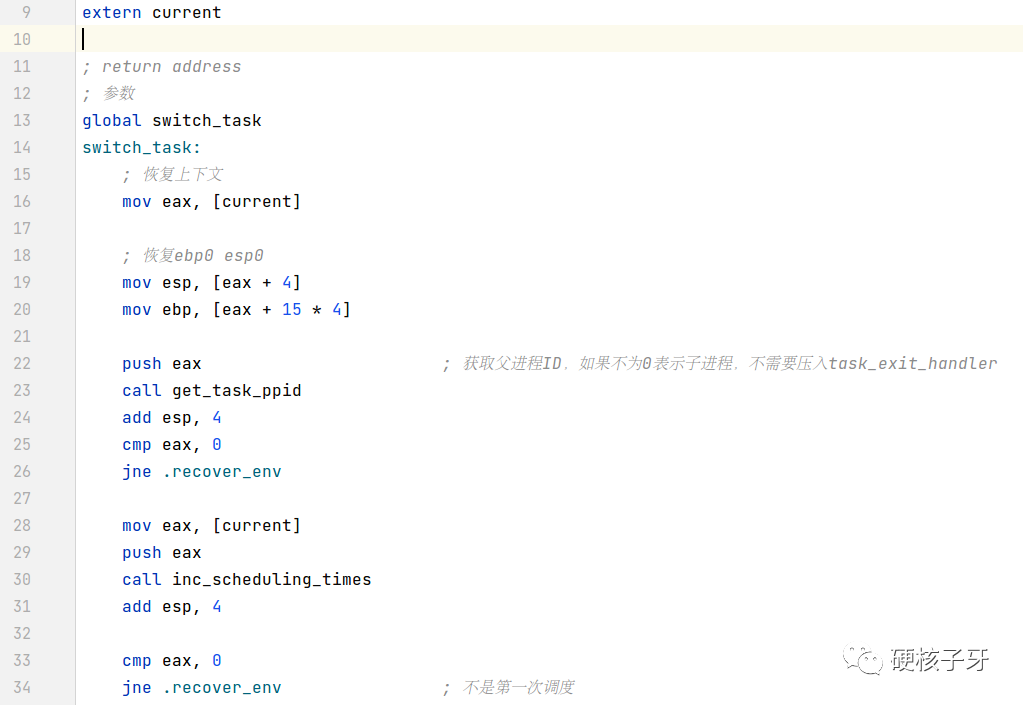This screenshot has height=705, width=1023.
Task: Click empty line 10 with text cursor
Action: tap(549, 39)
